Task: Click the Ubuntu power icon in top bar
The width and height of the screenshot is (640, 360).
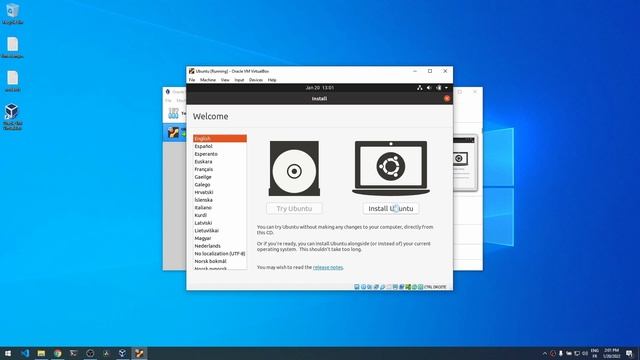Action: (x=438, y=88)
